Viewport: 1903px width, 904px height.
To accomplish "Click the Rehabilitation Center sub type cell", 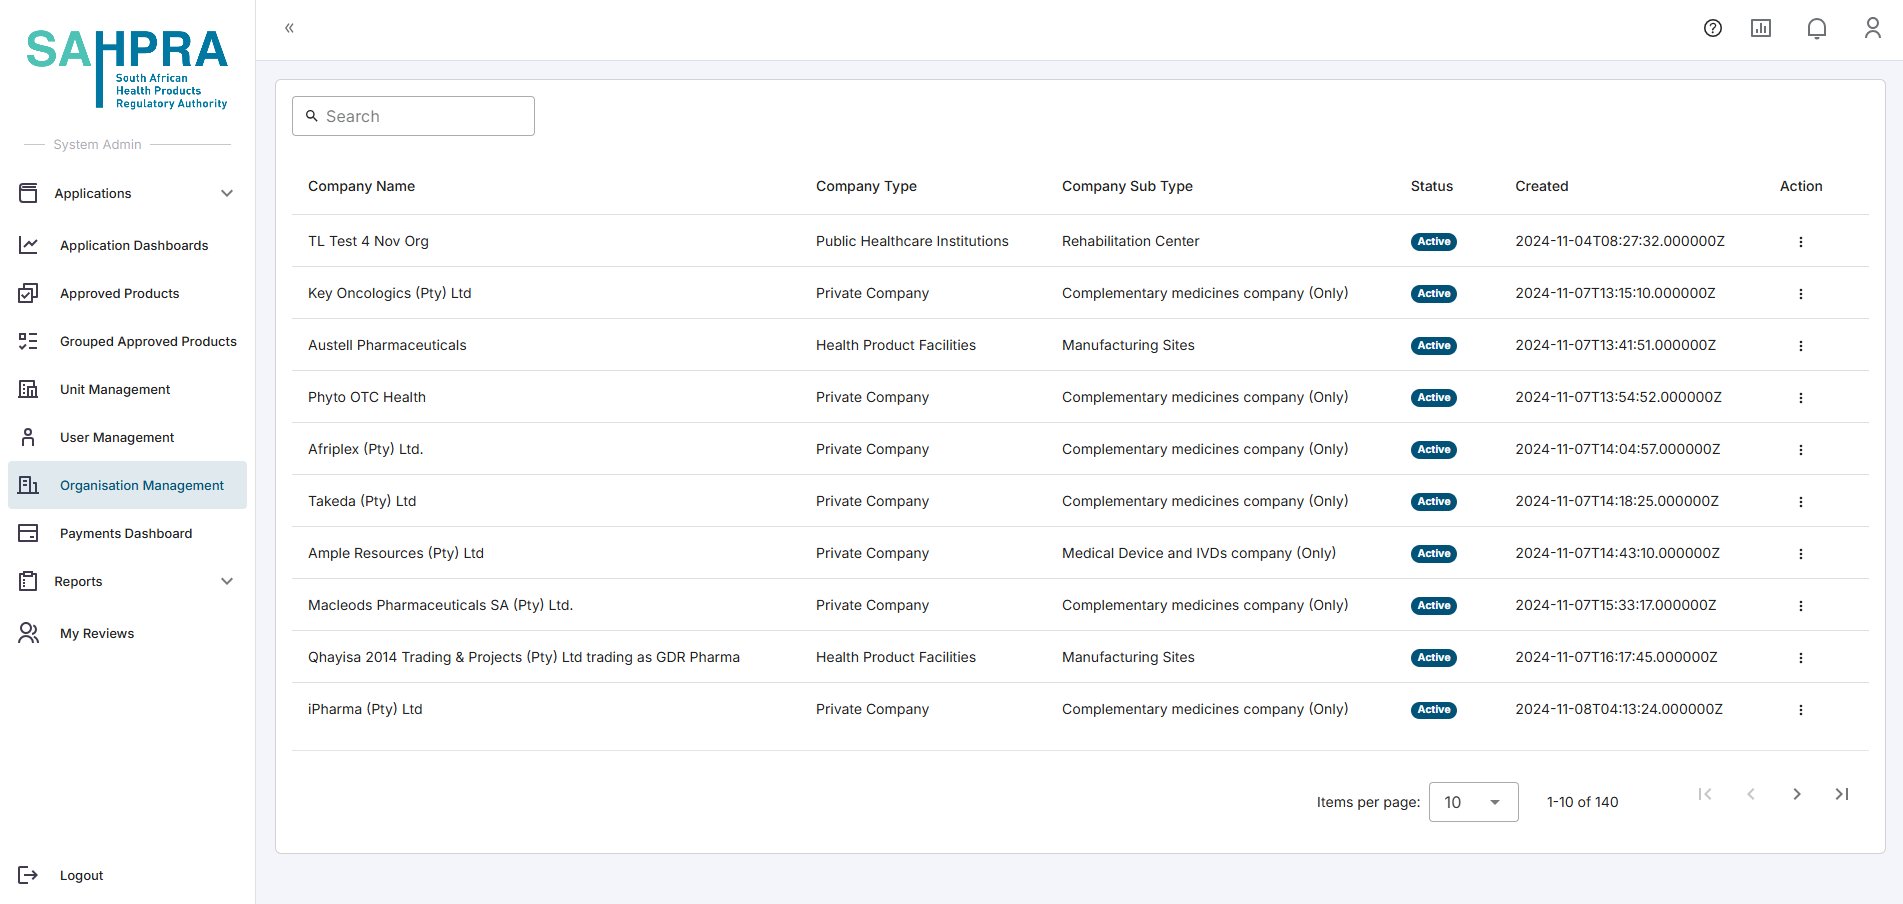I will coord(1130,241).
